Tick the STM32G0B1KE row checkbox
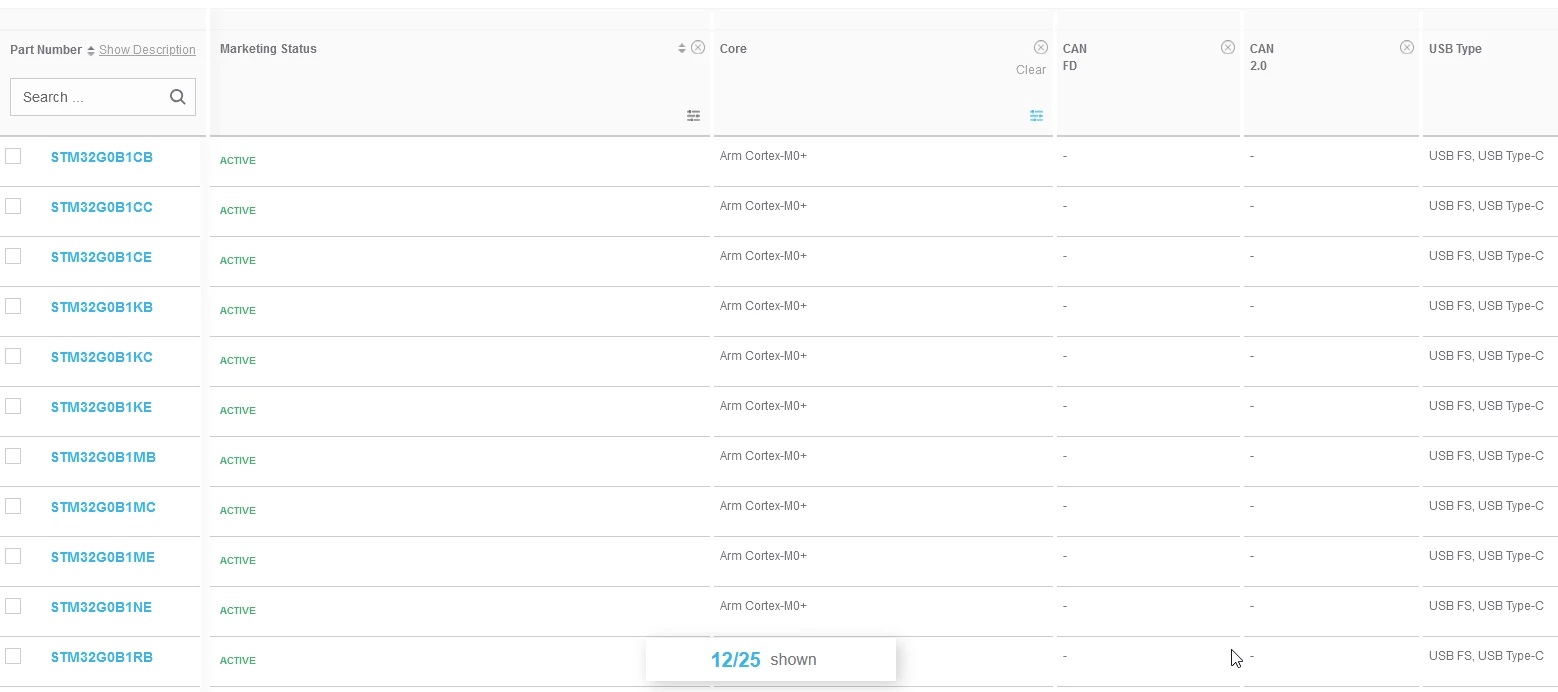 pyautogui.click(x=13, y=406)
